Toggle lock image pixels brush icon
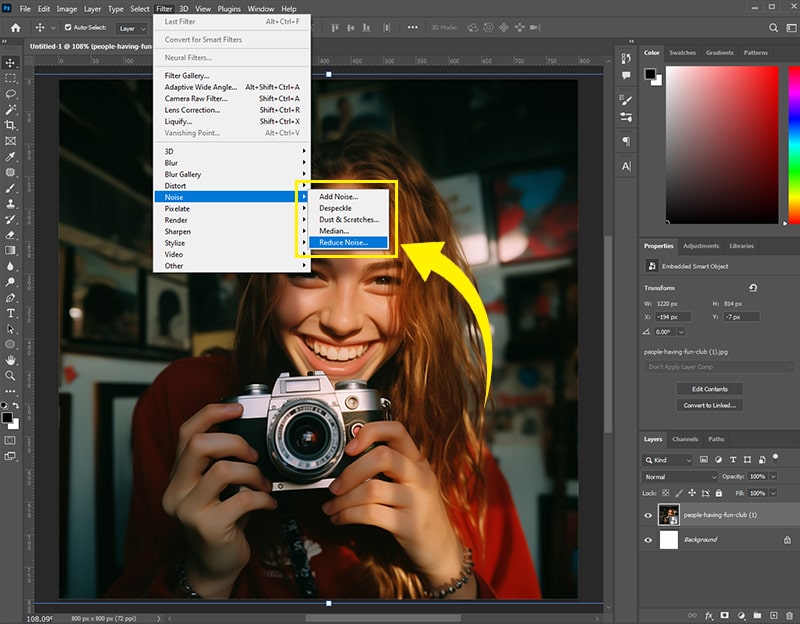The height and width of the screenshot is (624, 800). pyautogui.click(x=679, y=493)
